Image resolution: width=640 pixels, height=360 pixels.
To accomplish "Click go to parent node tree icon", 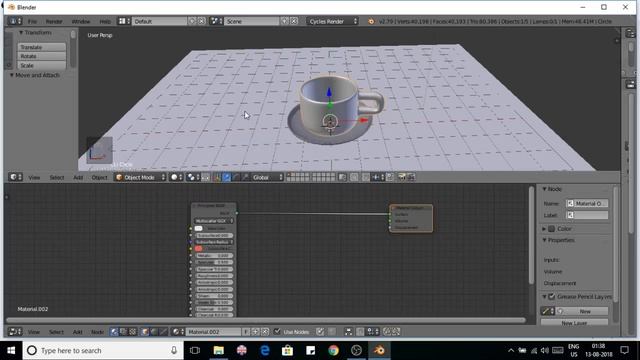I will pyautogui.click(x=332, y=332).
